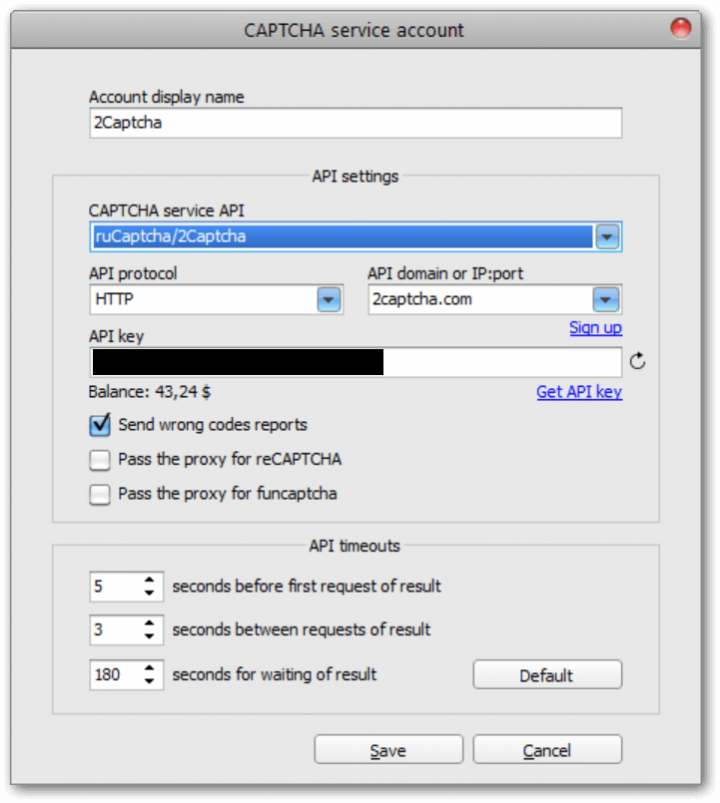Increase seconds between requests value
Screen dimensions: 720x803
coord(149,623)
